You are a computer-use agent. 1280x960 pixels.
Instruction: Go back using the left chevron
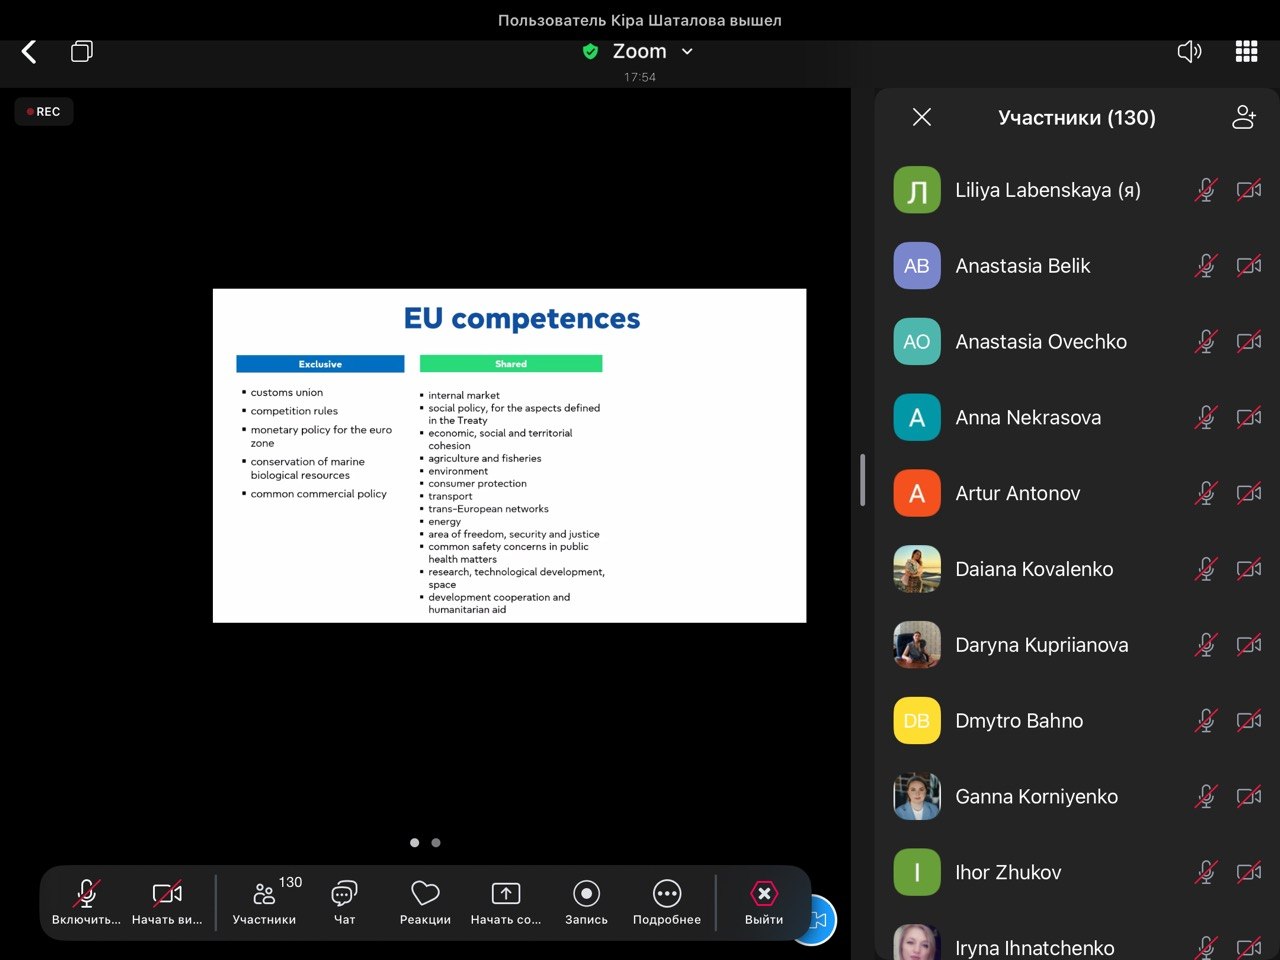[x=29, y=52]
